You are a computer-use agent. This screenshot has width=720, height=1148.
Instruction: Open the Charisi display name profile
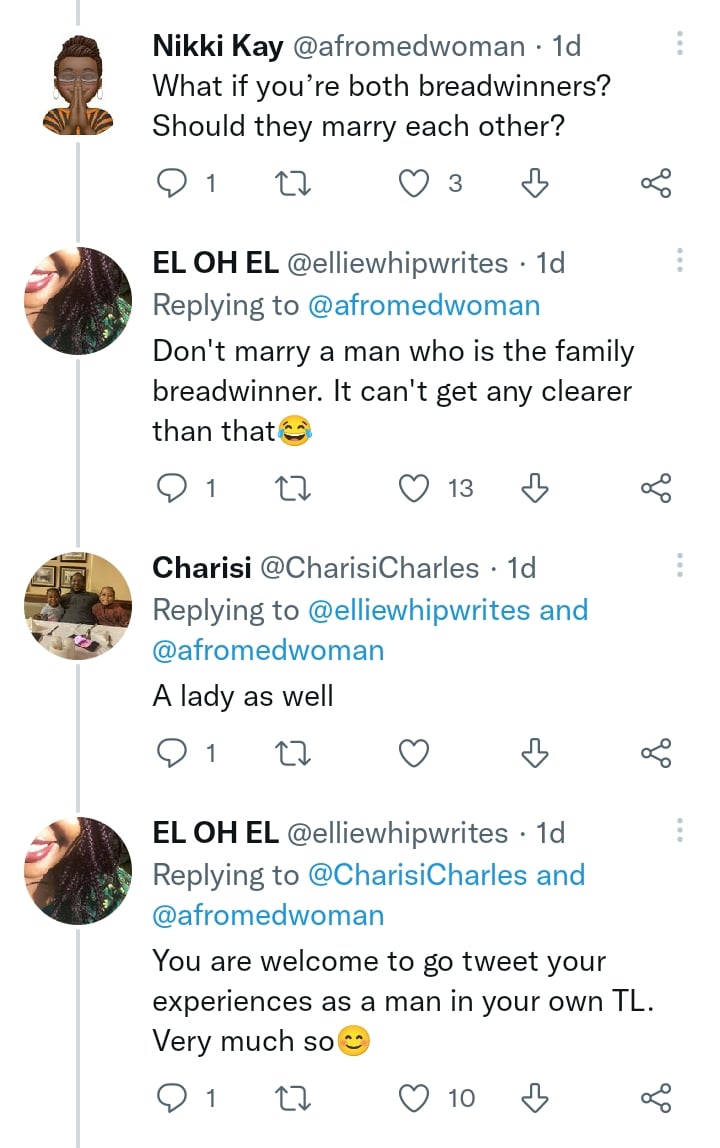coord(201,568)
